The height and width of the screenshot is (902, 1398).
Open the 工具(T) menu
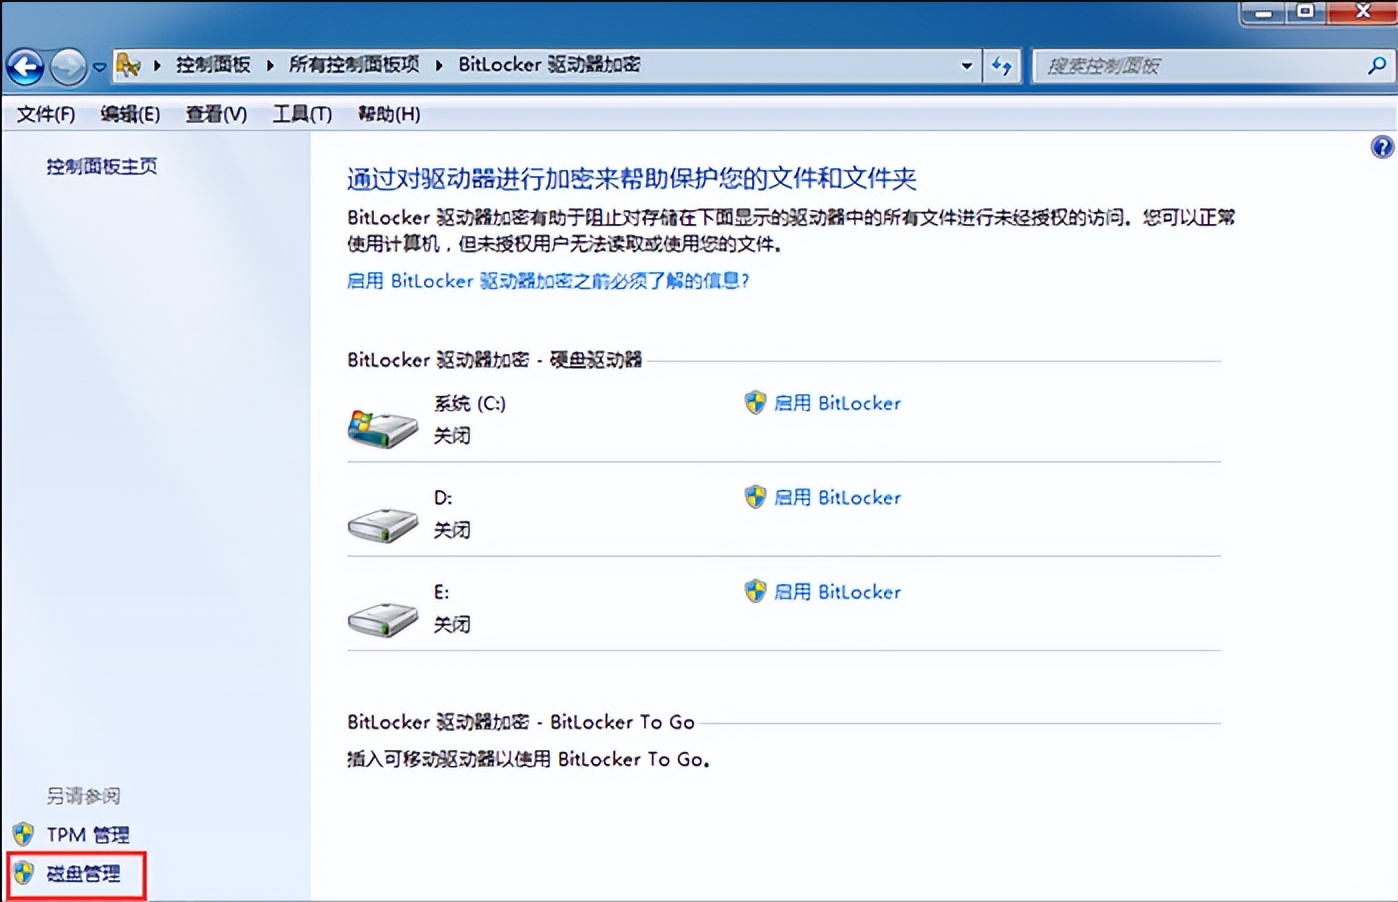[301, 114]
